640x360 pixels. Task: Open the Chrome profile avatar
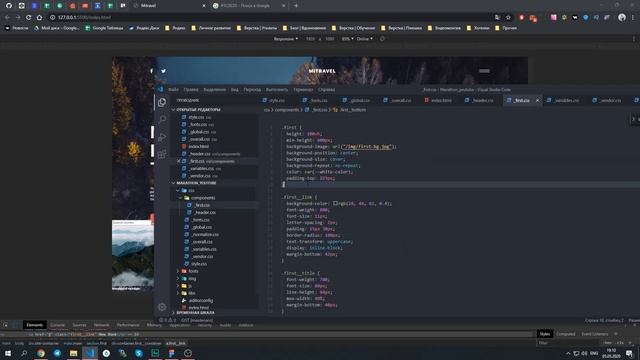pos(622,18)
